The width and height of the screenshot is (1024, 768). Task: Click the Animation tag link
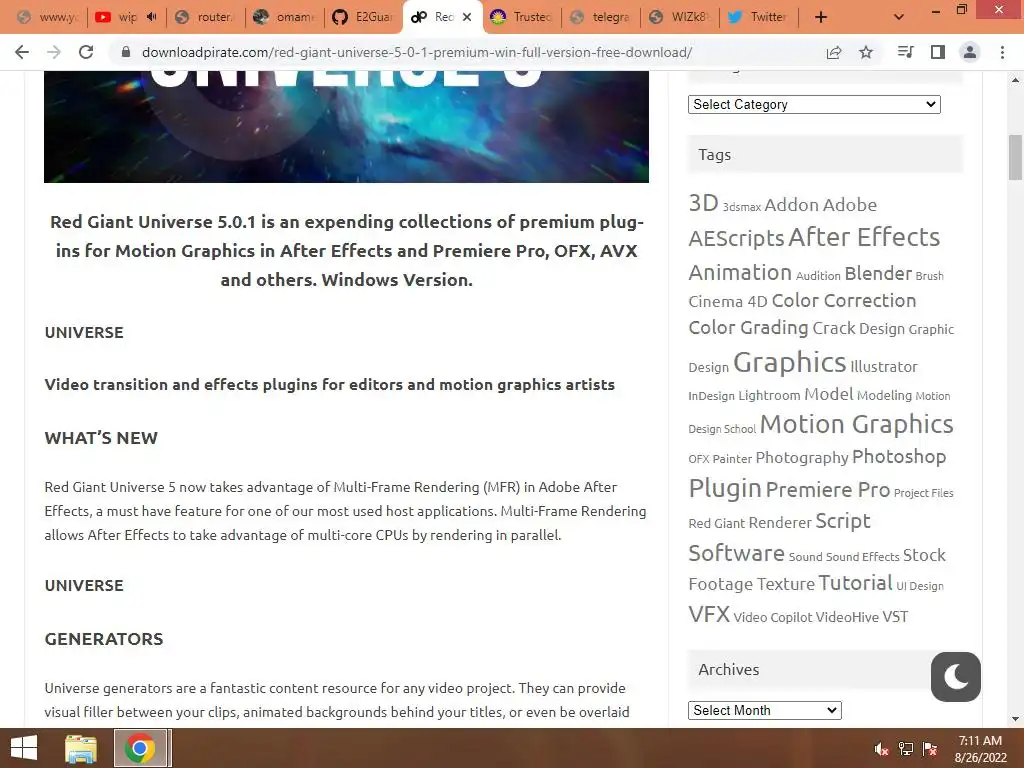(740, 272)
